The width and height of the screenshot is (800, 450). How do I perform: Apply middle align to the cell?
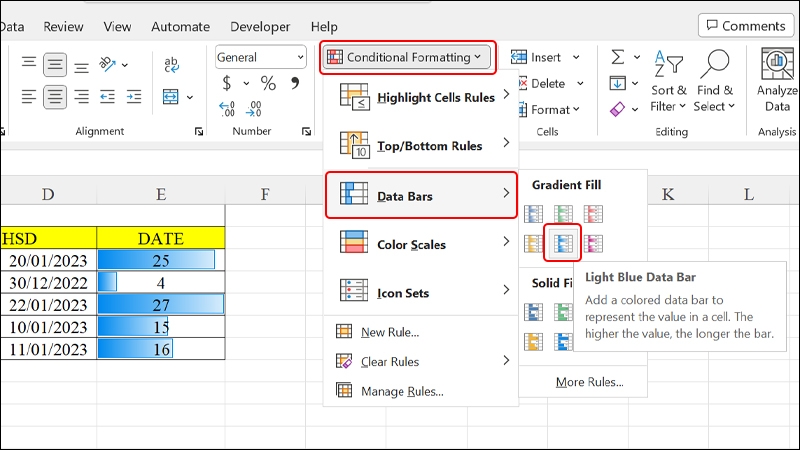[55, 64]
